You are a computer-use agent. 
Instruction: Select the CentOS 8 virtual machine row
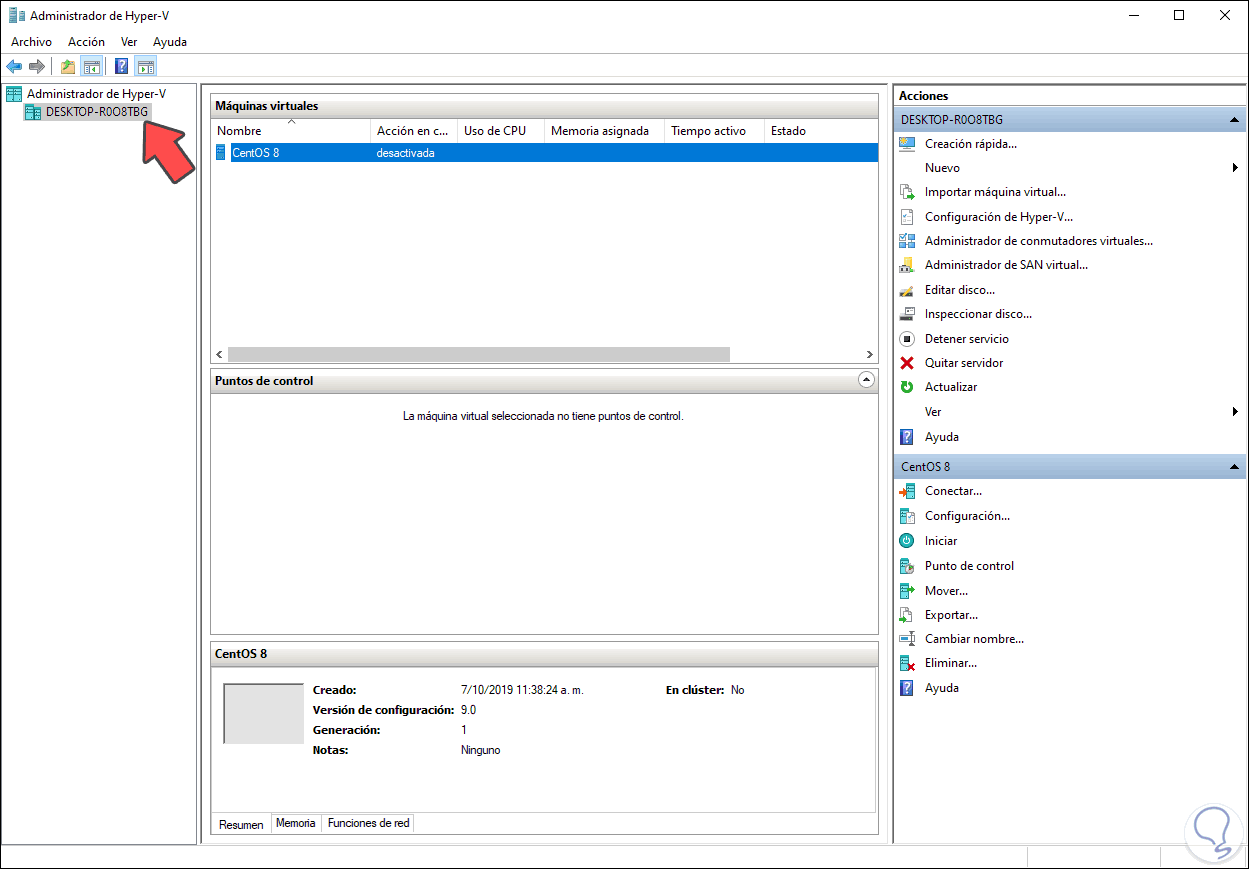(x=544, y=153)
